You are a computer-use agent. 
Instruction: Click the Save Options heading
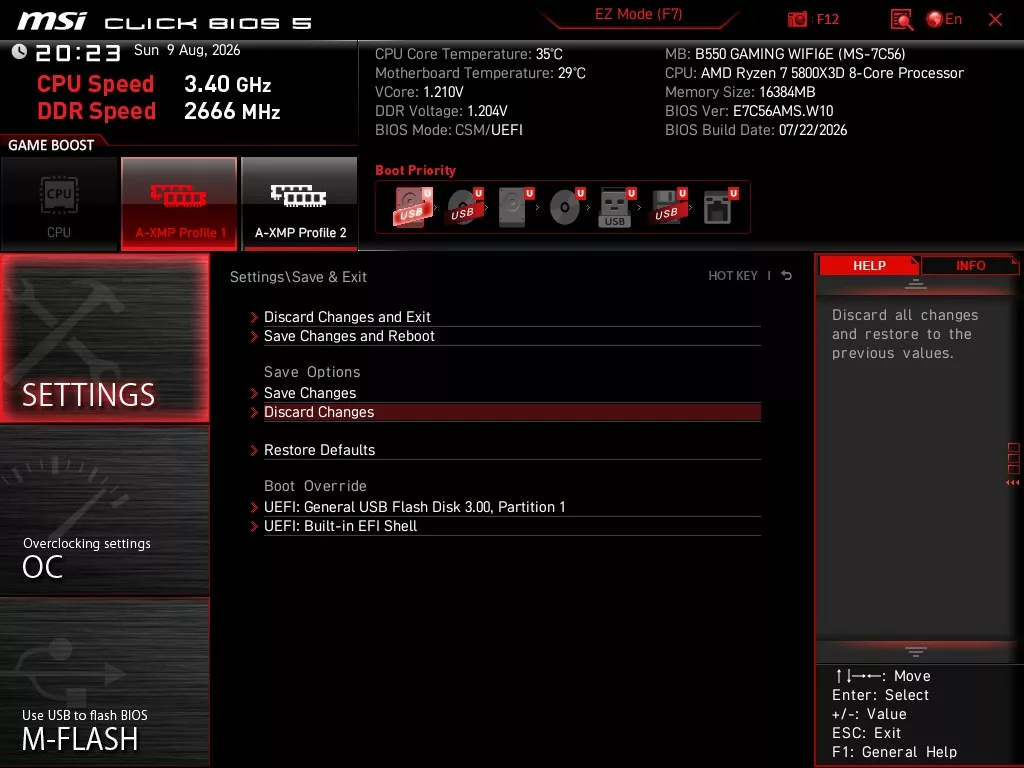point(312,372)
